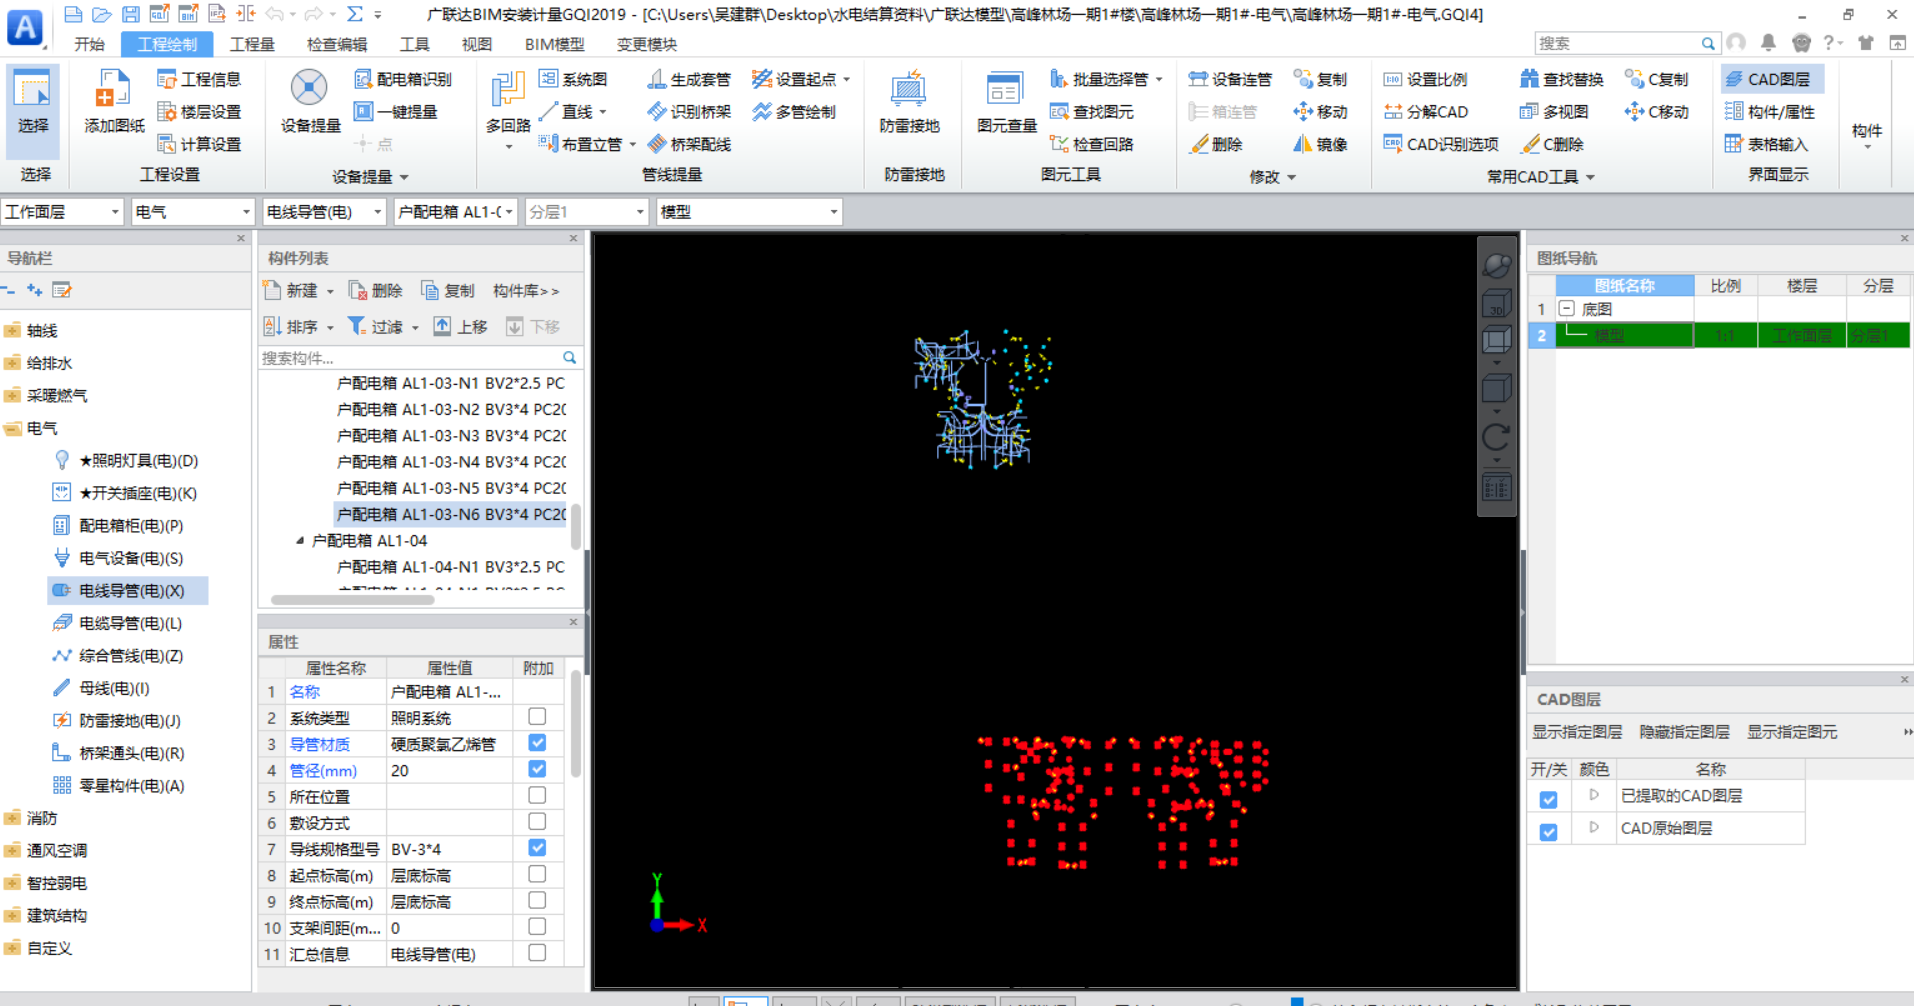The height and width of the screenshot is (1006, 1914).
Task: Expand 已提取的CAD图层 row
Action: 1594,795
